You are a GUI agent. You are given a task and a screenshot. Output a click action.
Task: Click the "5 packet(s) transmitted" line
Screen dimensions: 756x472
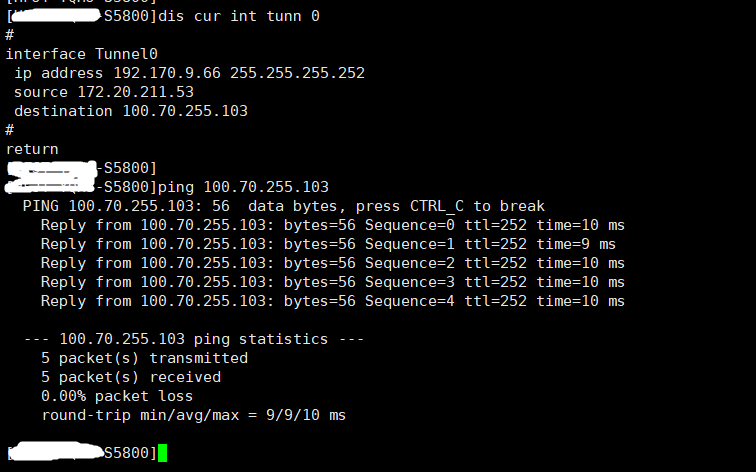tap(144, 358)
